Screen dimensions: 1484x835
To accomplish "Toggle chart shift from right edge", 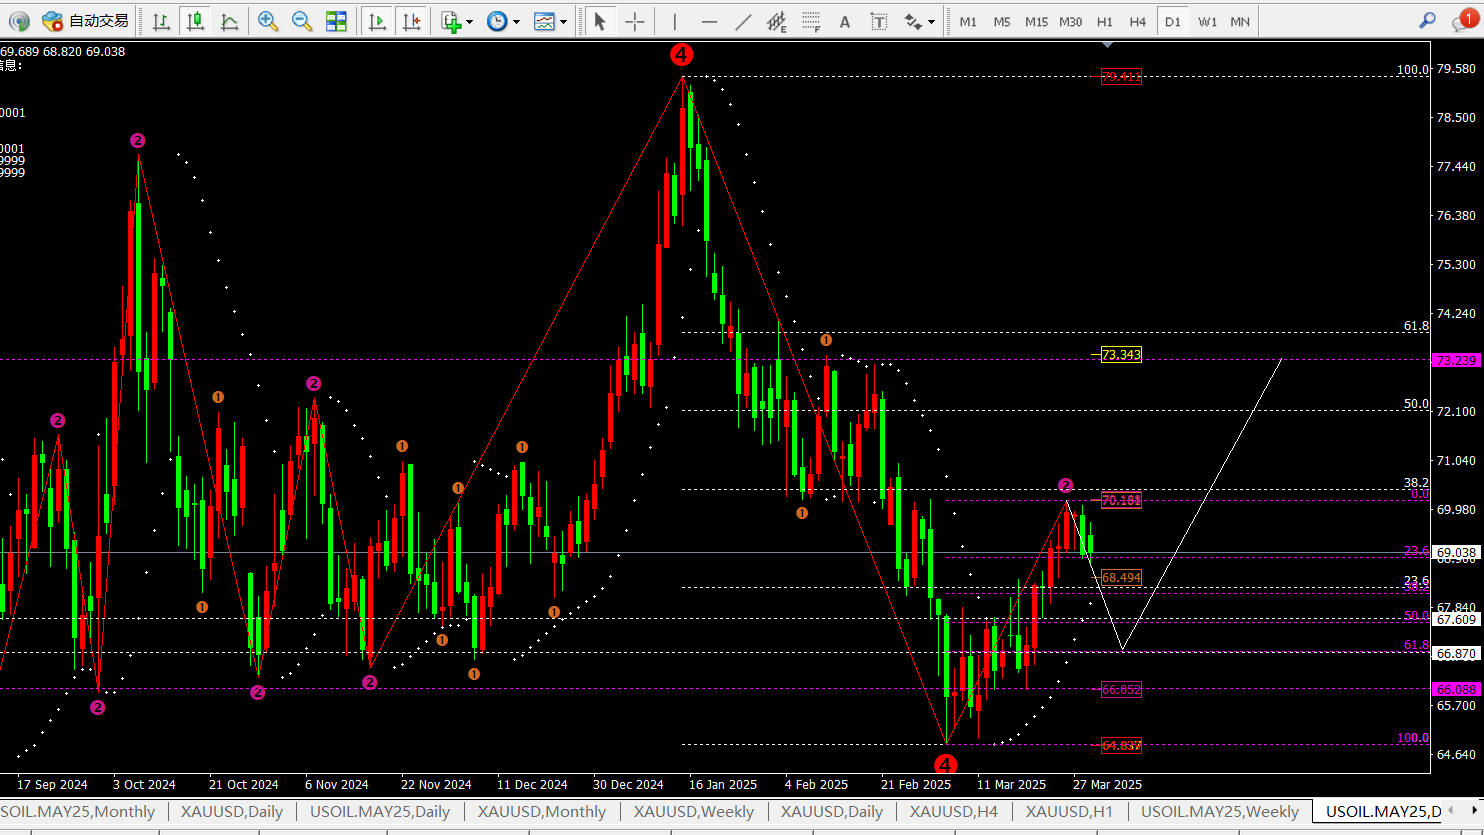I will tap(410, 21).
